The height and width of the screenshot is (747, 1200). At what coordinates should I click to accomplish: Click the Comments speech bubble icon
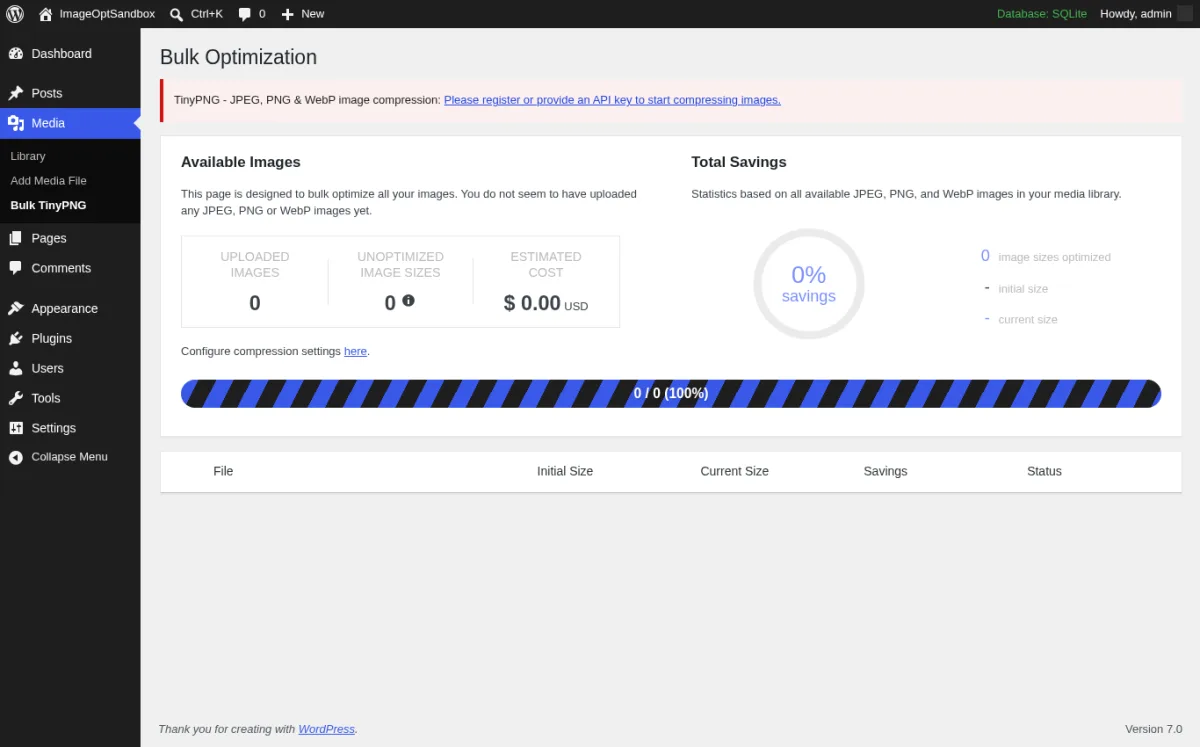coord(16,268)
